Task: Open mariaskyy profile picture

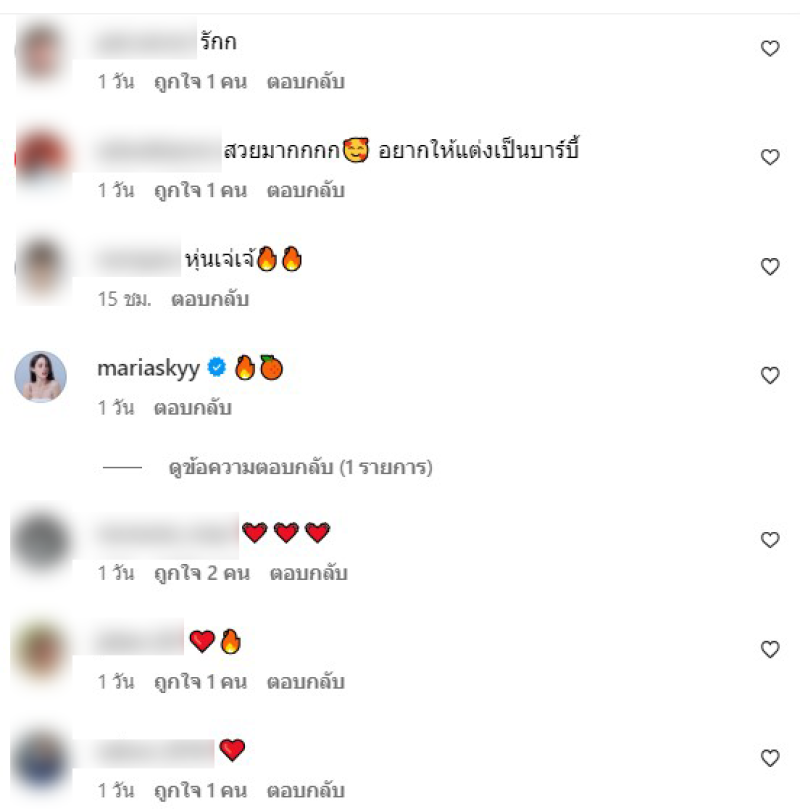Action: click(40, 377)
